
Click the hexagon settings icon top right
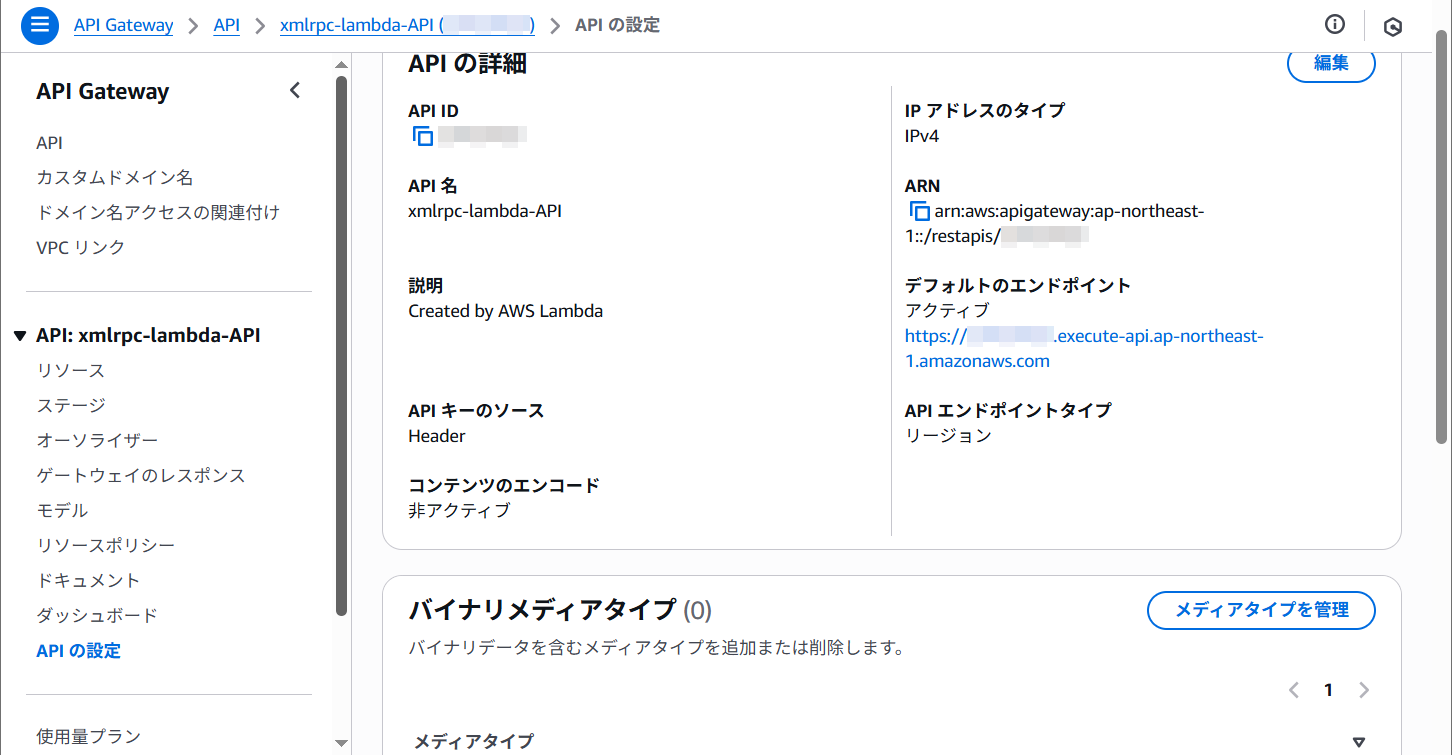[x=1392, y=27]
